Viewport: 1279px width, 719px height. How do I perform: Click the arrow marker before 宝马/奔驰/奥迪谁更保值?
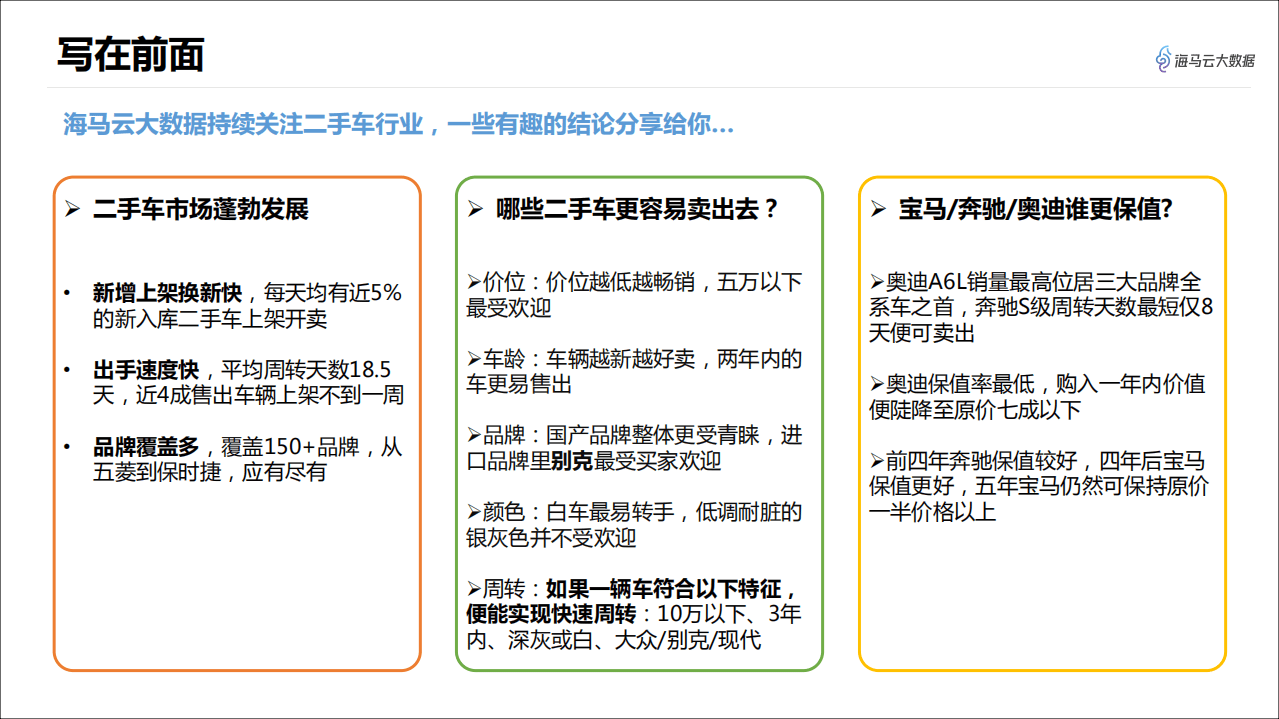click(879, 211)
